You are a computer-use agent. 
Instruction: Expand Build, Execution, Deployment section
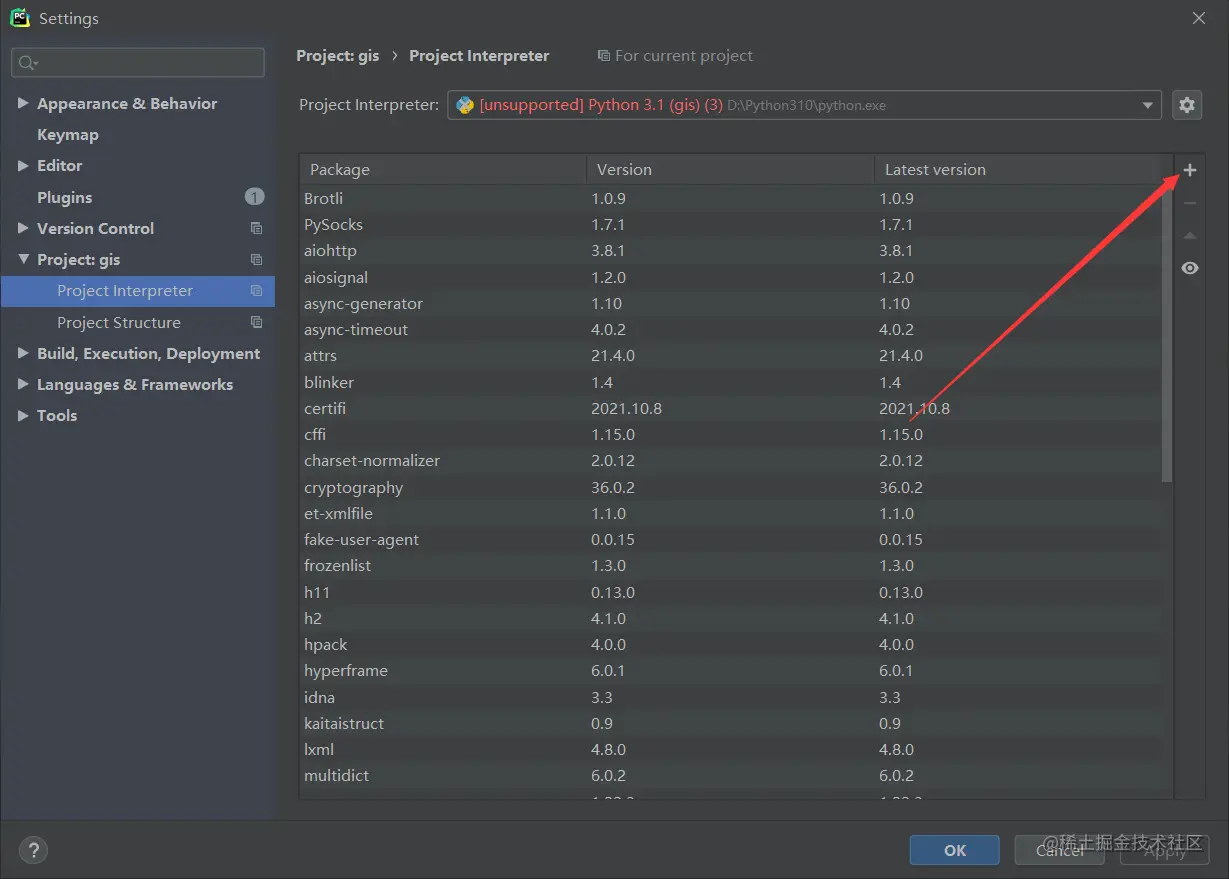[x=23, y=353]
